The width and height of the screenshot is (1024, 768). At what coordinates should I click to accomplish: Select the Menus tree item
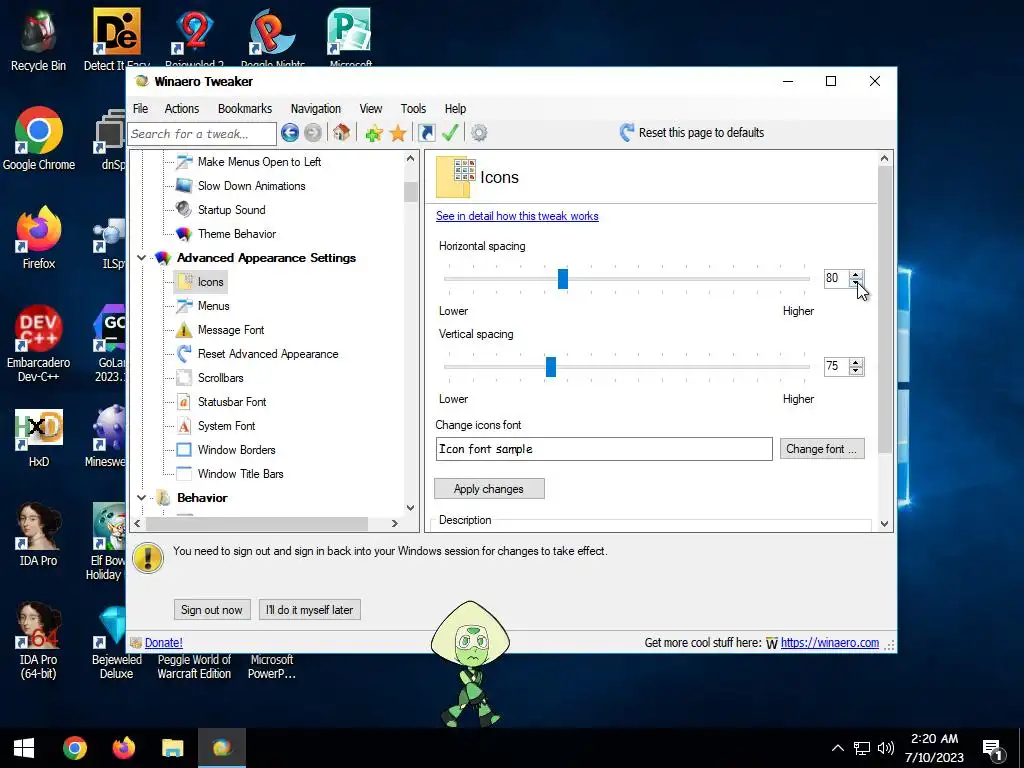pyautogui.click(x=214, y=306)
